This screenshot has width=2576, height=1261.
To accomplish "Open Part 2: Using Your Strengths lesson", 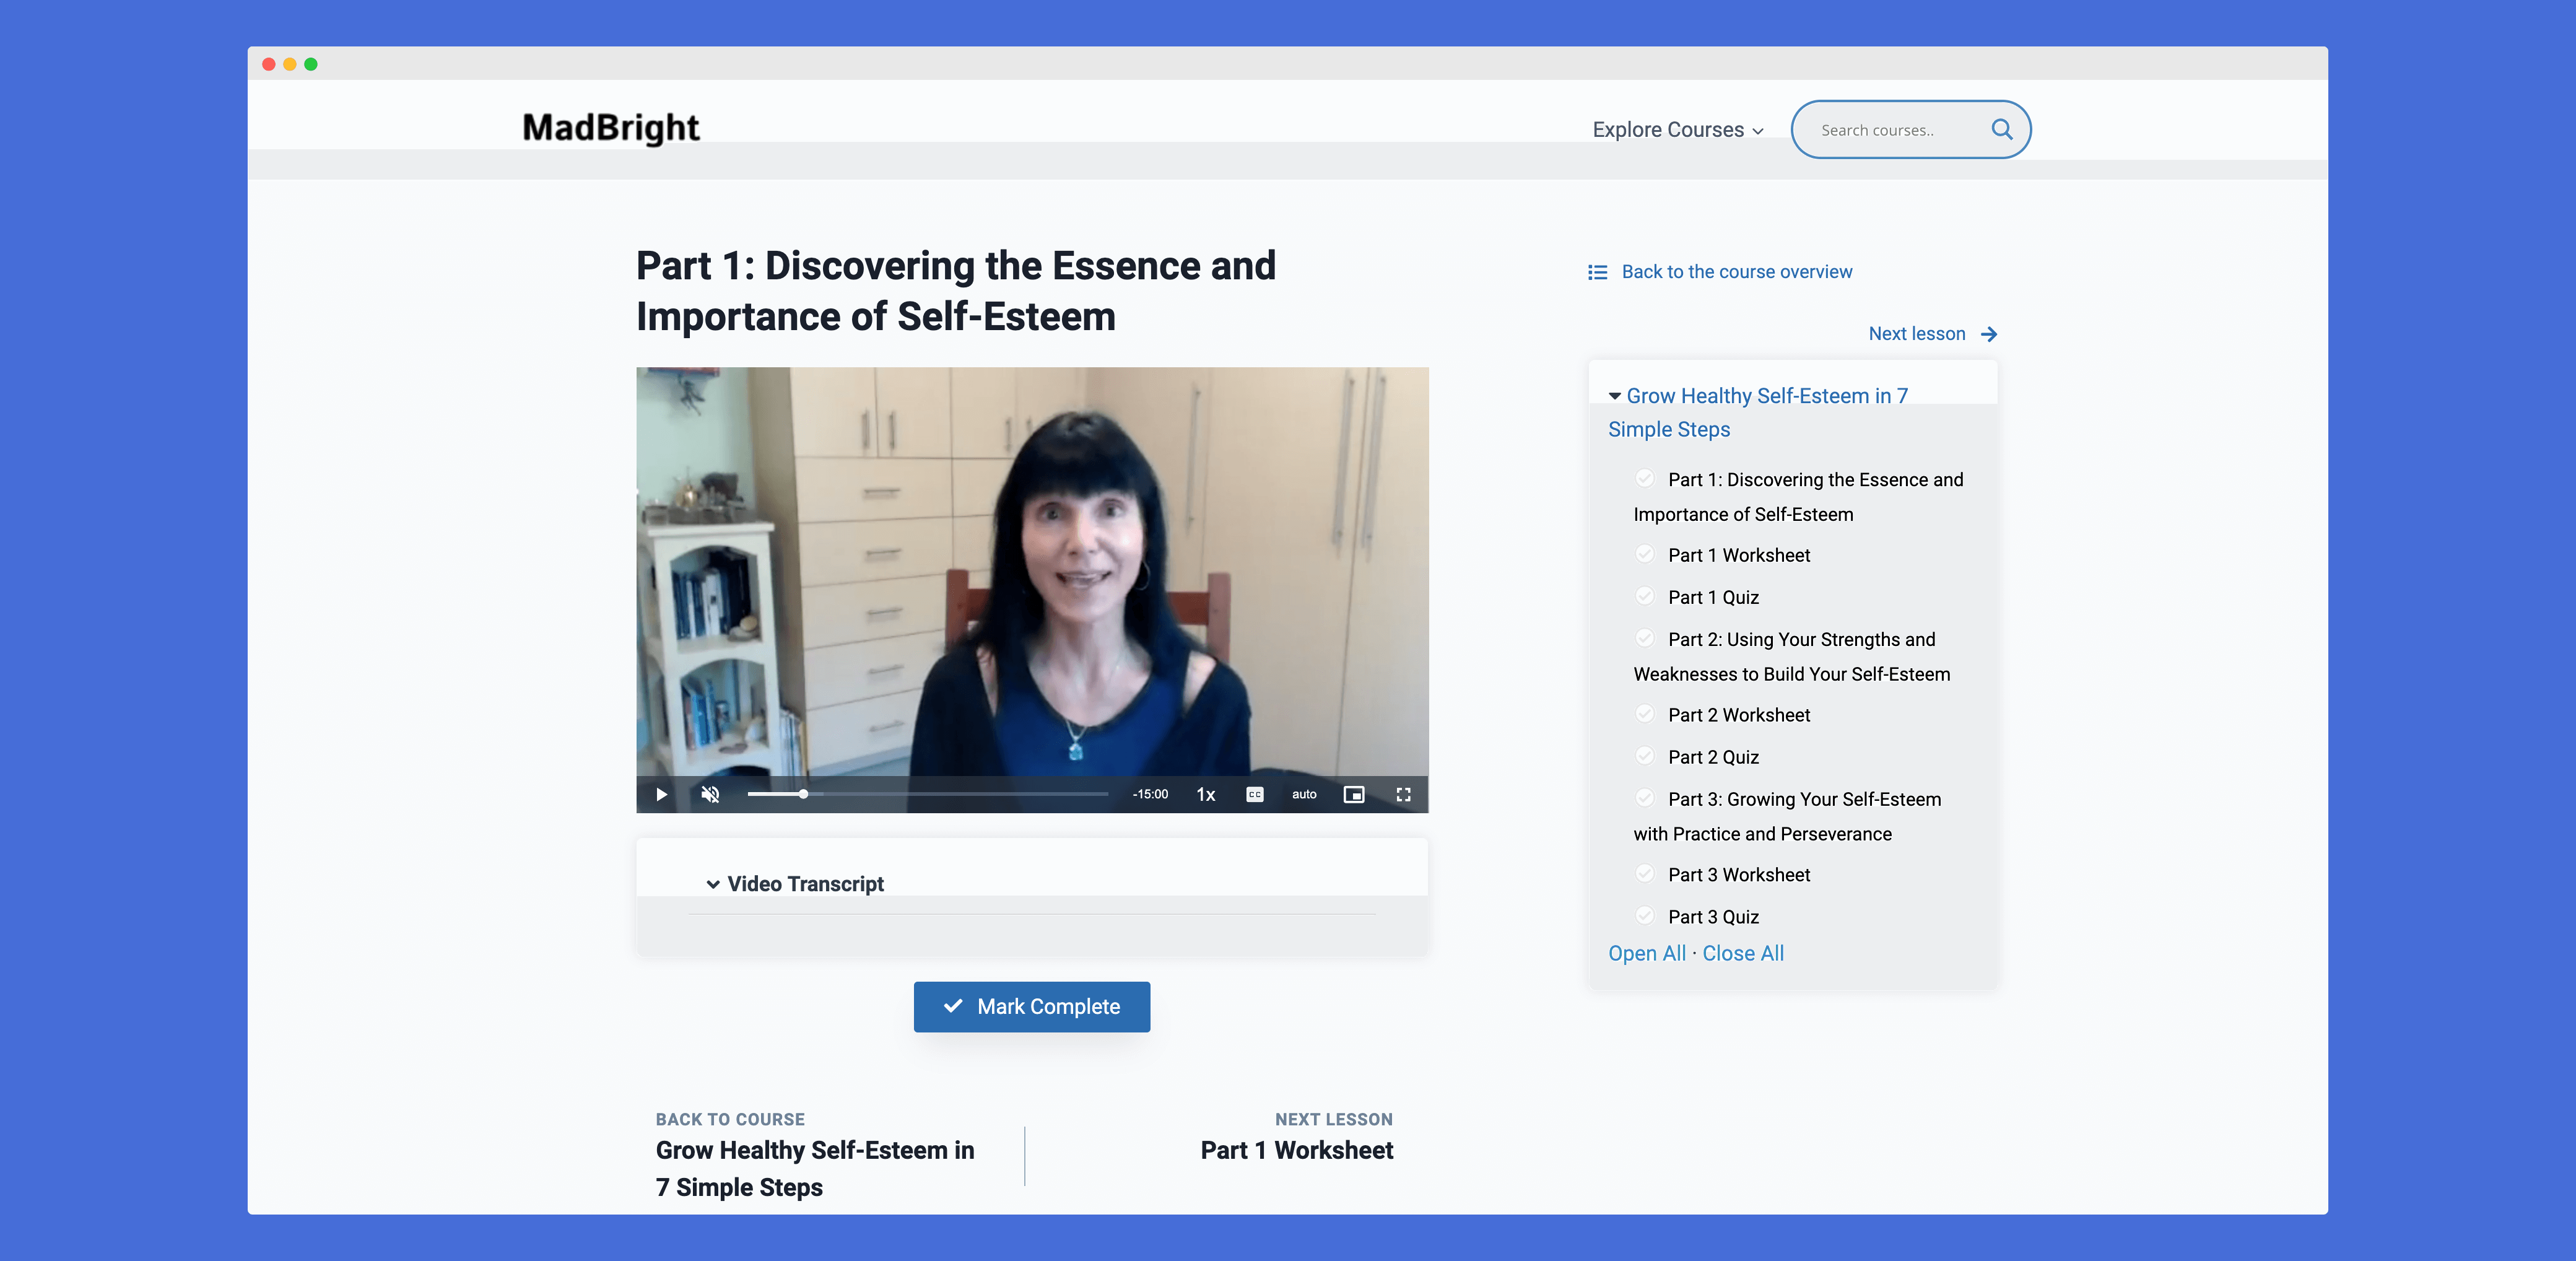I will tap(1792, 656).
